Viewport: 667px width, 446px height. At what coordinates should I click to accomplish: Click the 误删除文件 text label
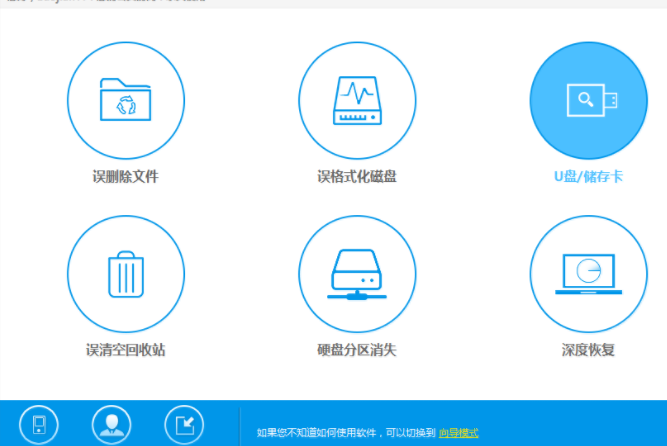point(125,177)
